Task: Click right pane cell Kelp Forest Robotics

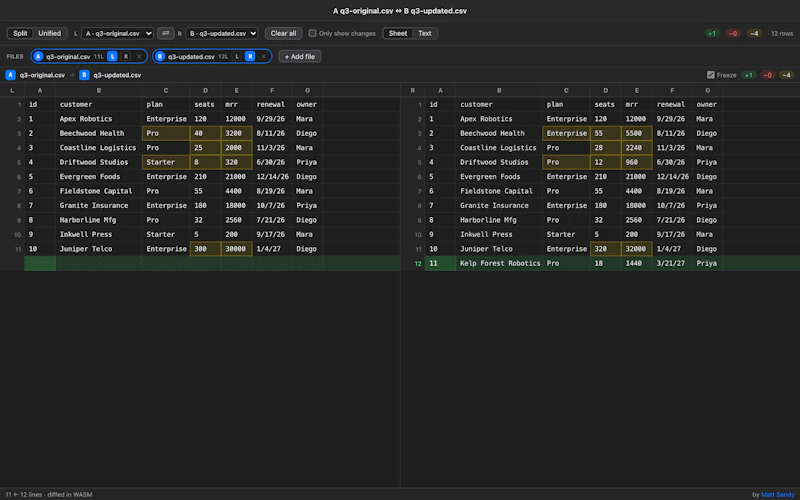Action: click(499, 263)
